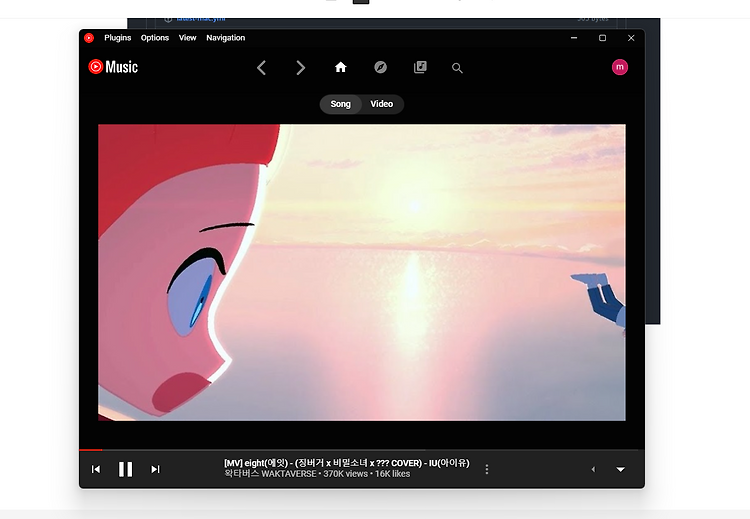750x519 pixels.
Task: Collapse the player page with down arrow
Action: [620, 469]
